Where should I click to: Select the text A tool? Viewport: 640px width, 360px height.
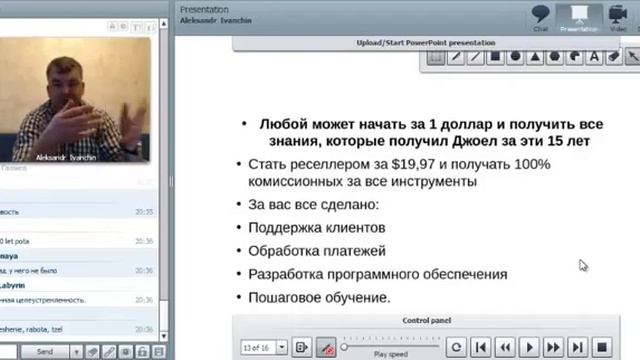(594, 57)
